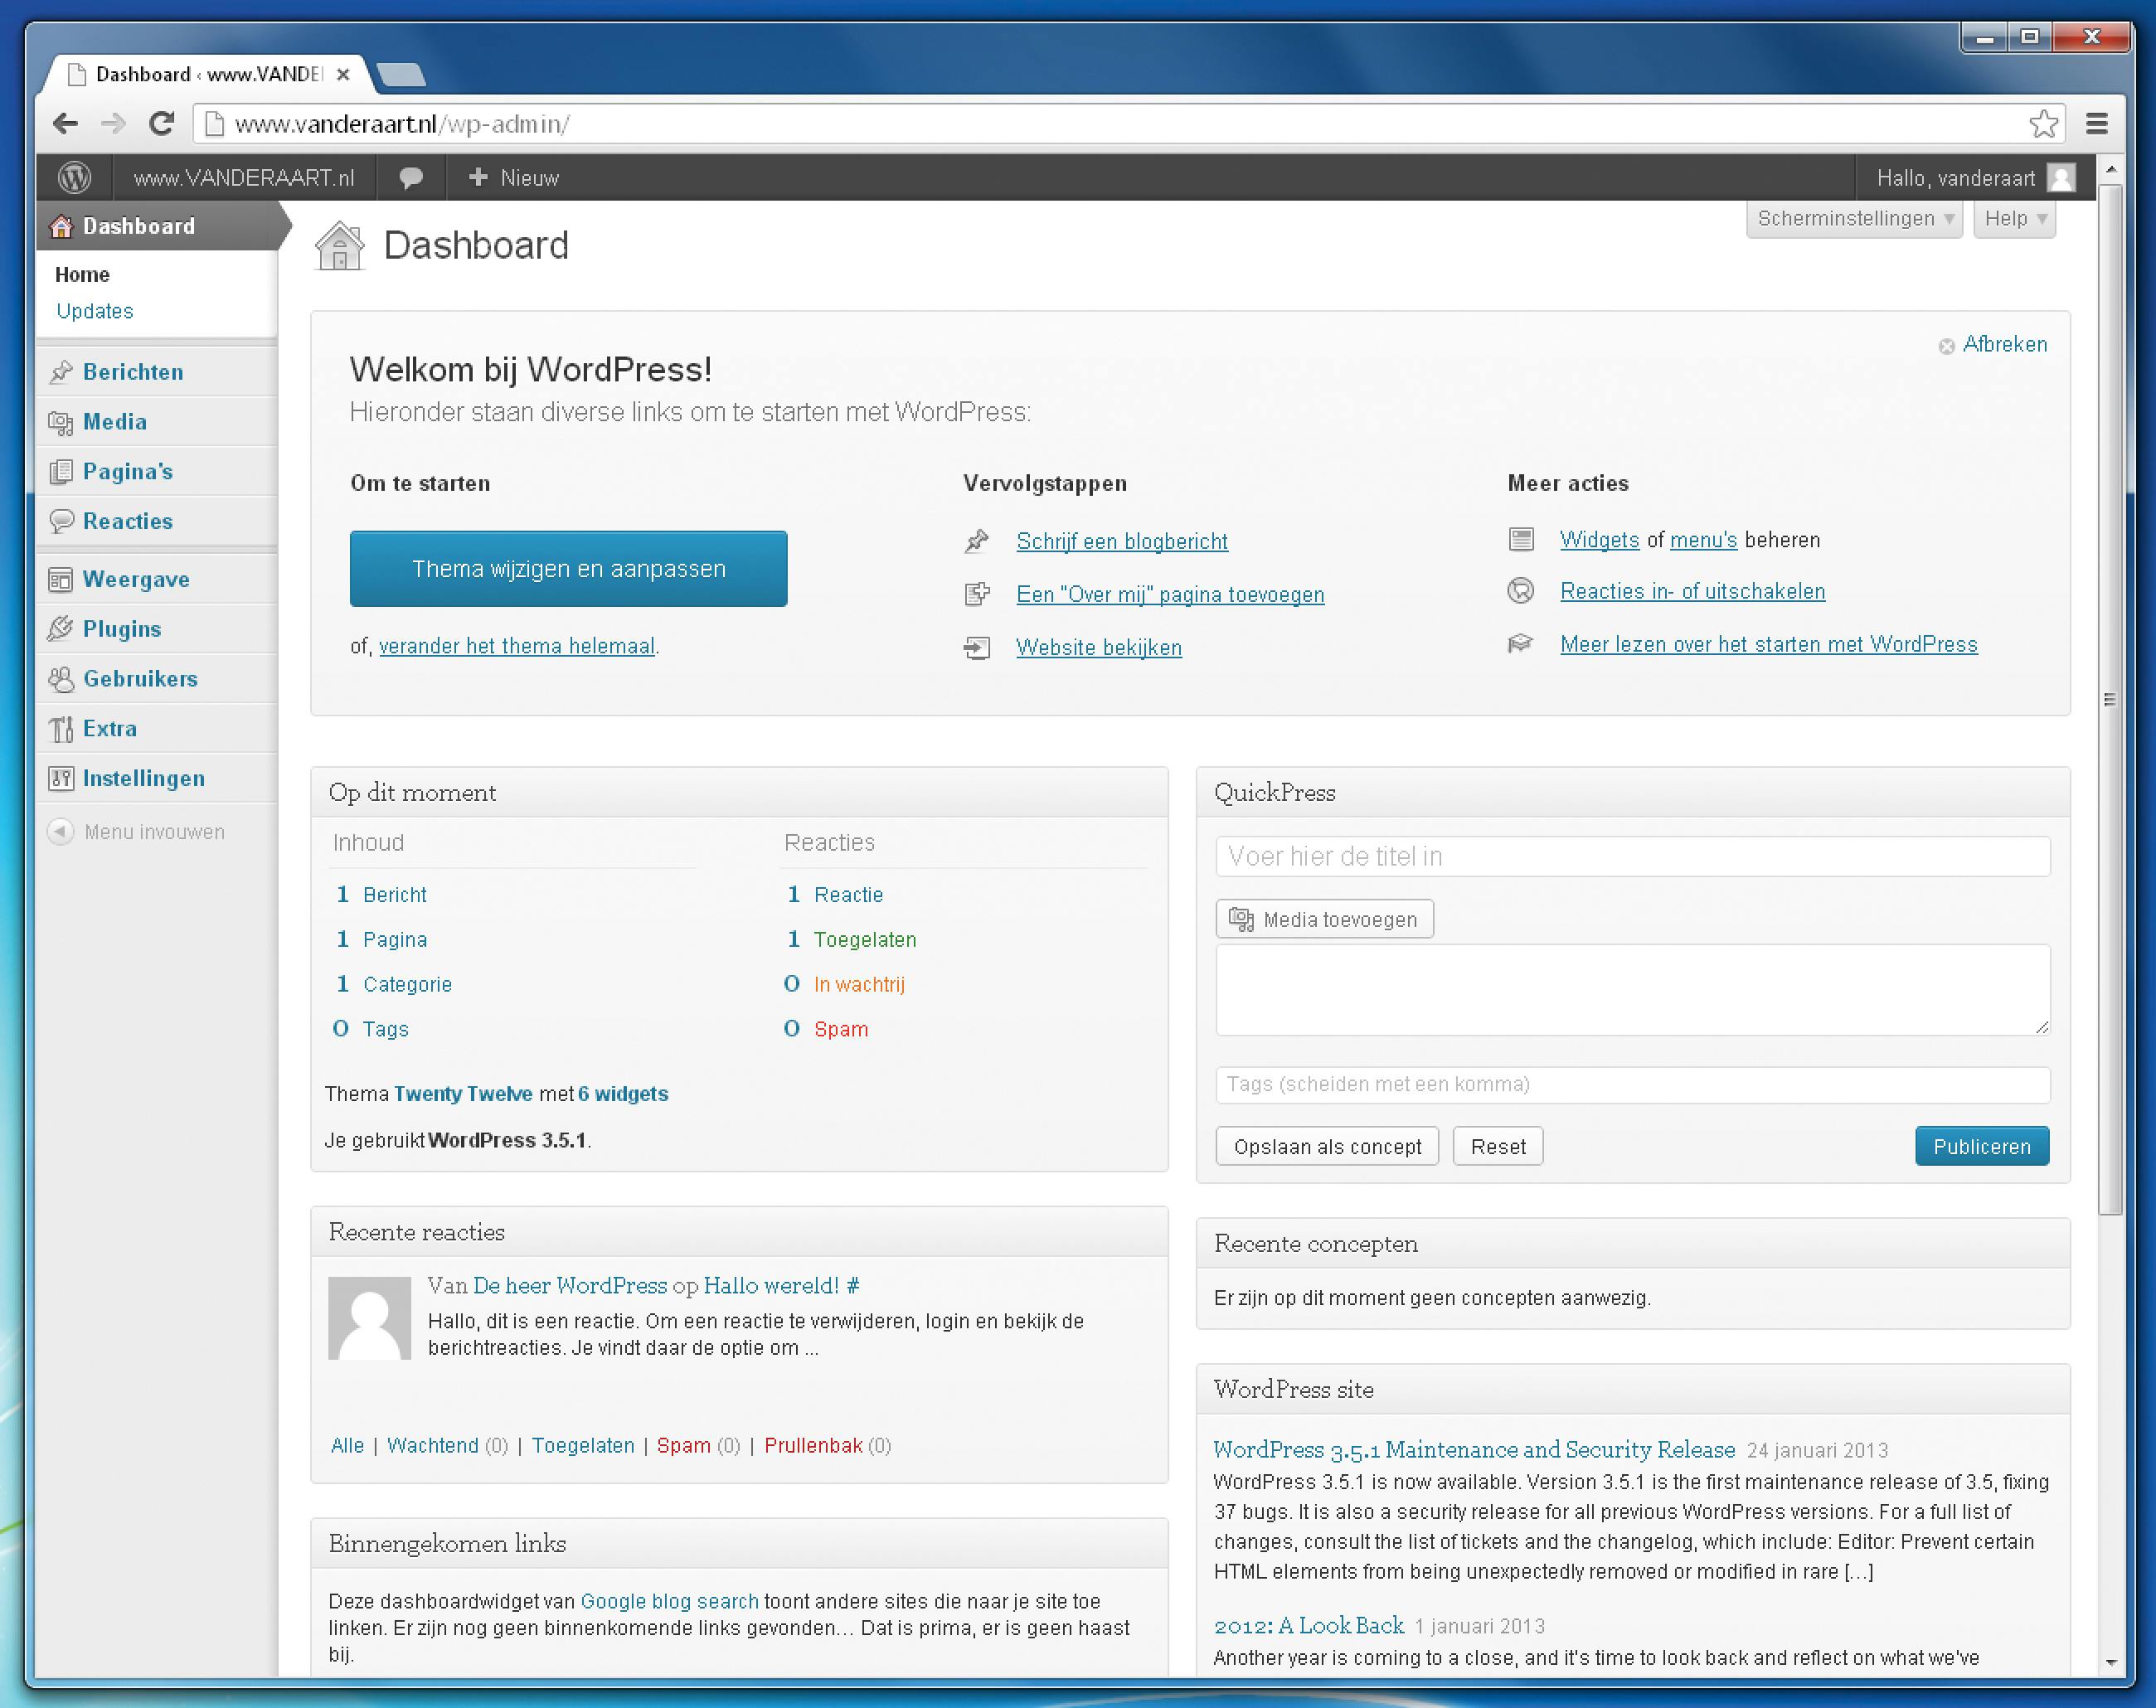The width and height of the screenshot is (2156, 1708).
Task: Open the Nieuw menu in admin bar
Action: point(514,178)
